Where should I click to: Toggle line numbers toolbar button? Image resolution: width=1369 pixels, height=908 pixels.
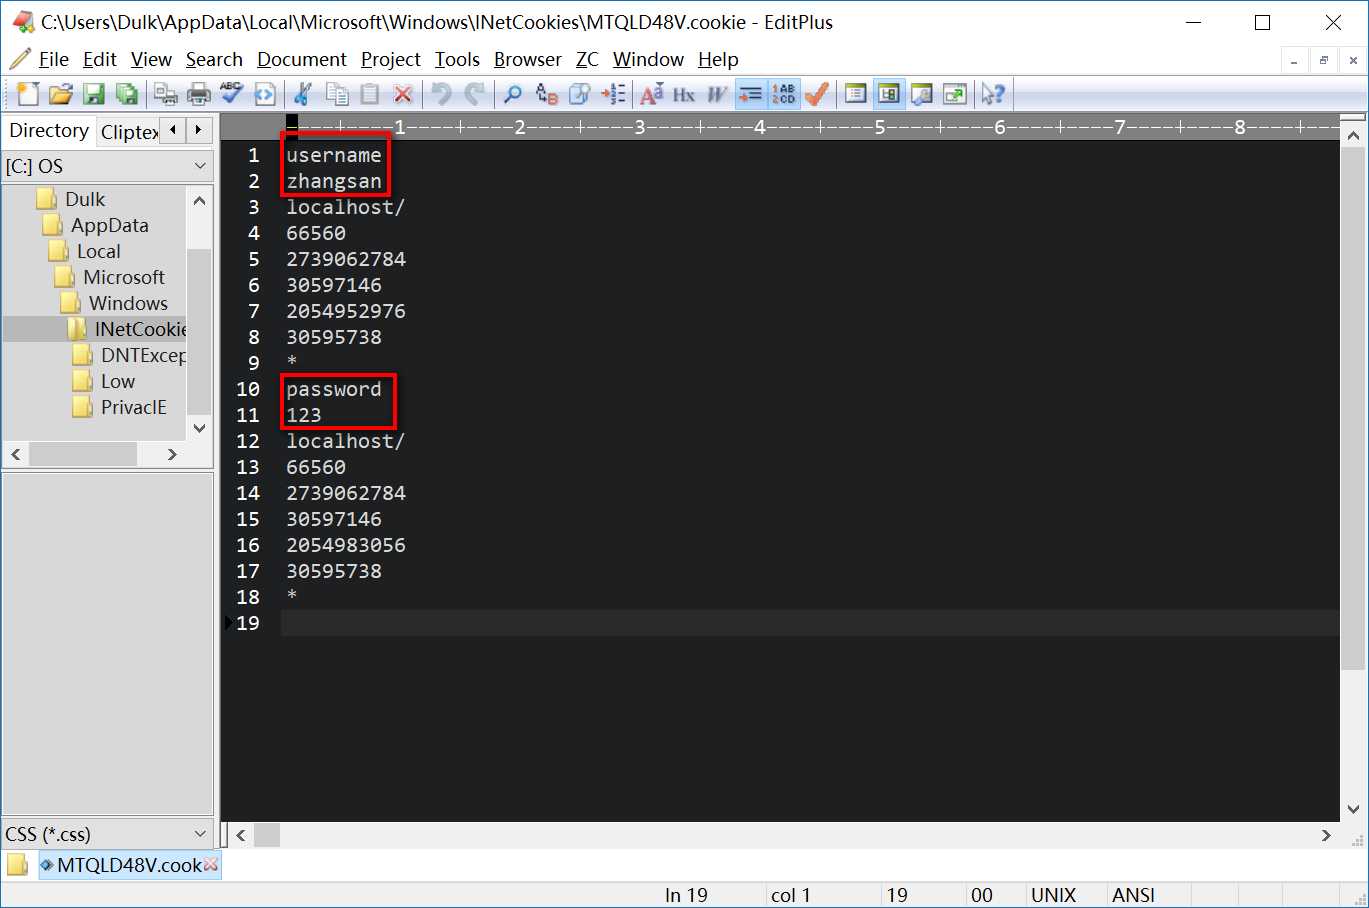(783, 94)
